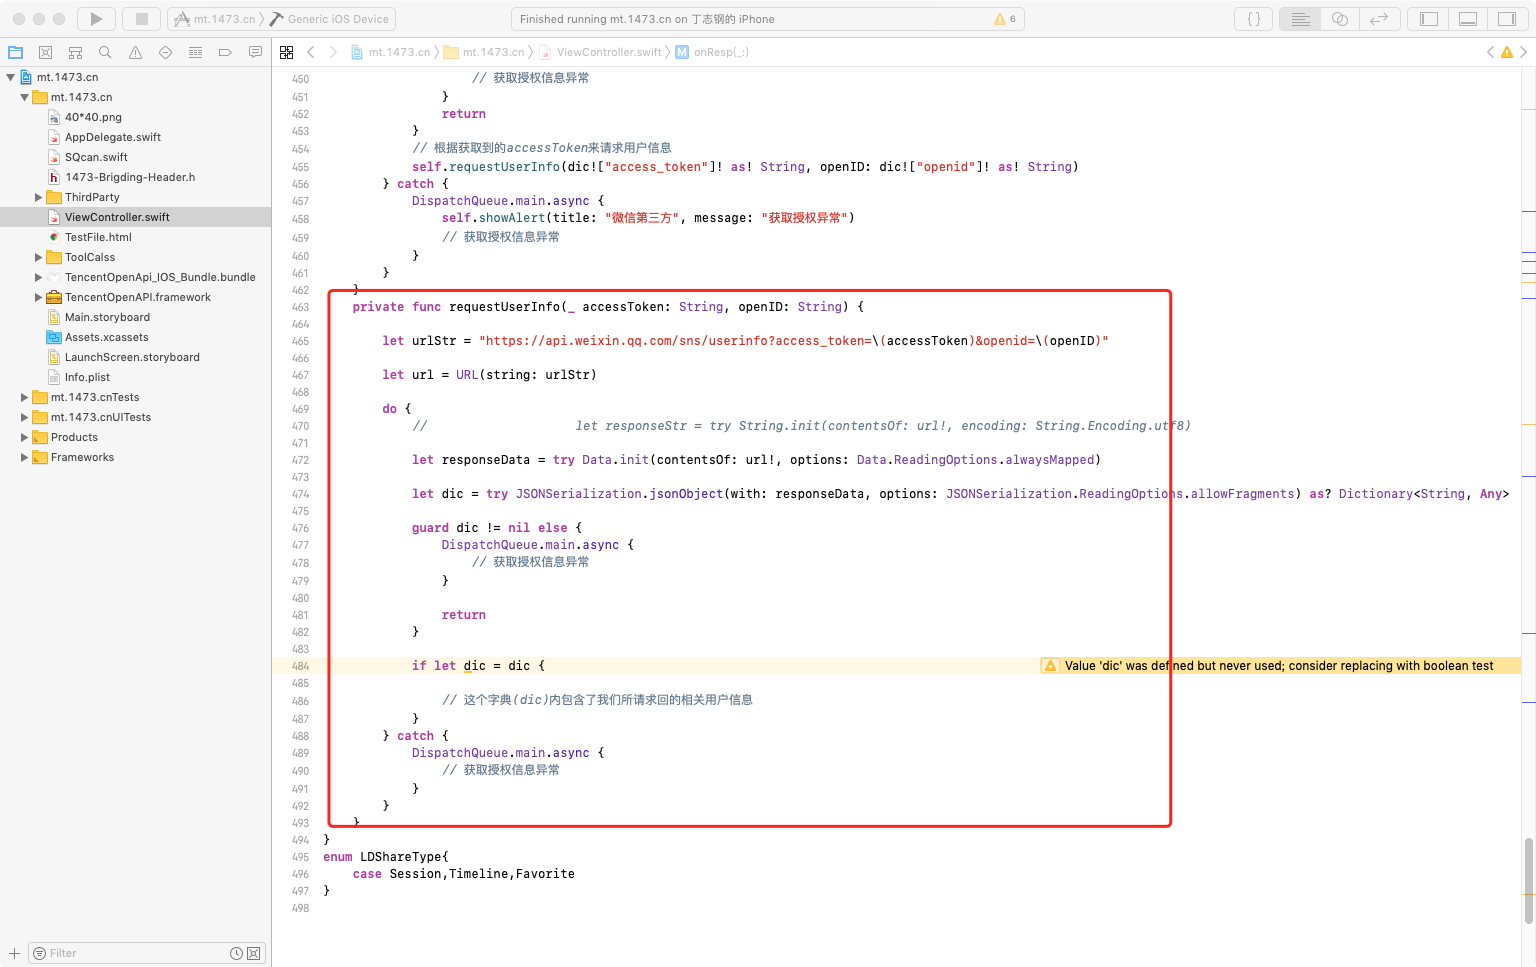Screen dimensions: 1536x967
Task: Open the Find navigator magnifier icon
Action: tap(105, 52)
